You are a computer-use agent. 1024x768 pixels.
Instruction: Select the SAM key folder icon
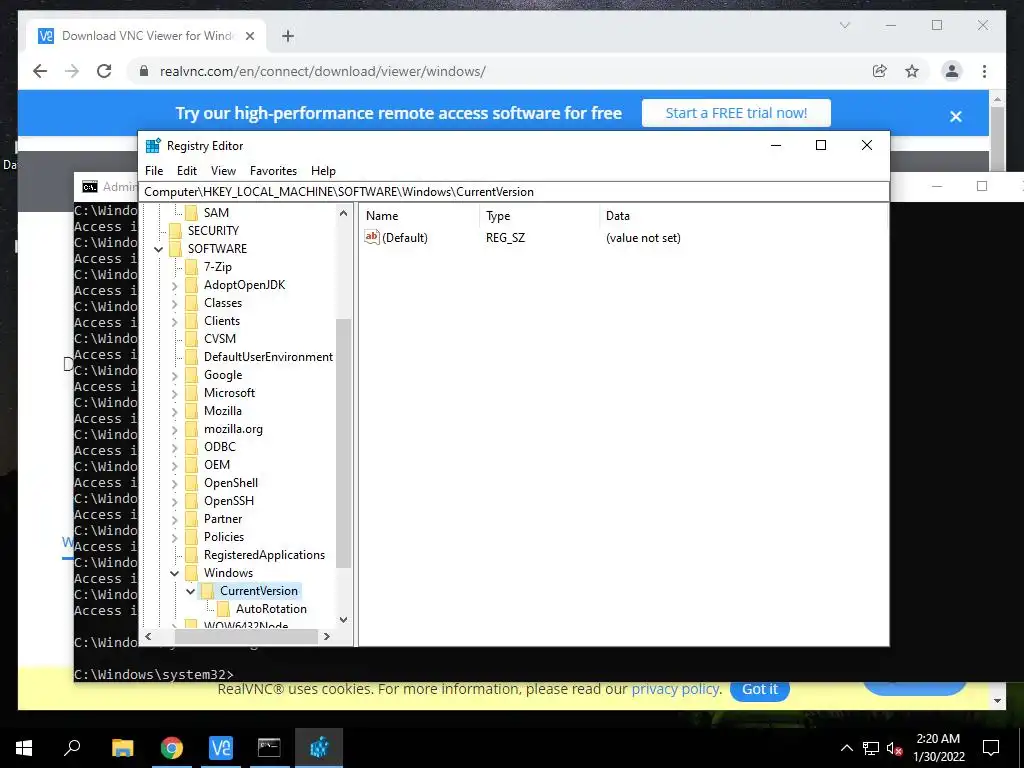(191, 212)
